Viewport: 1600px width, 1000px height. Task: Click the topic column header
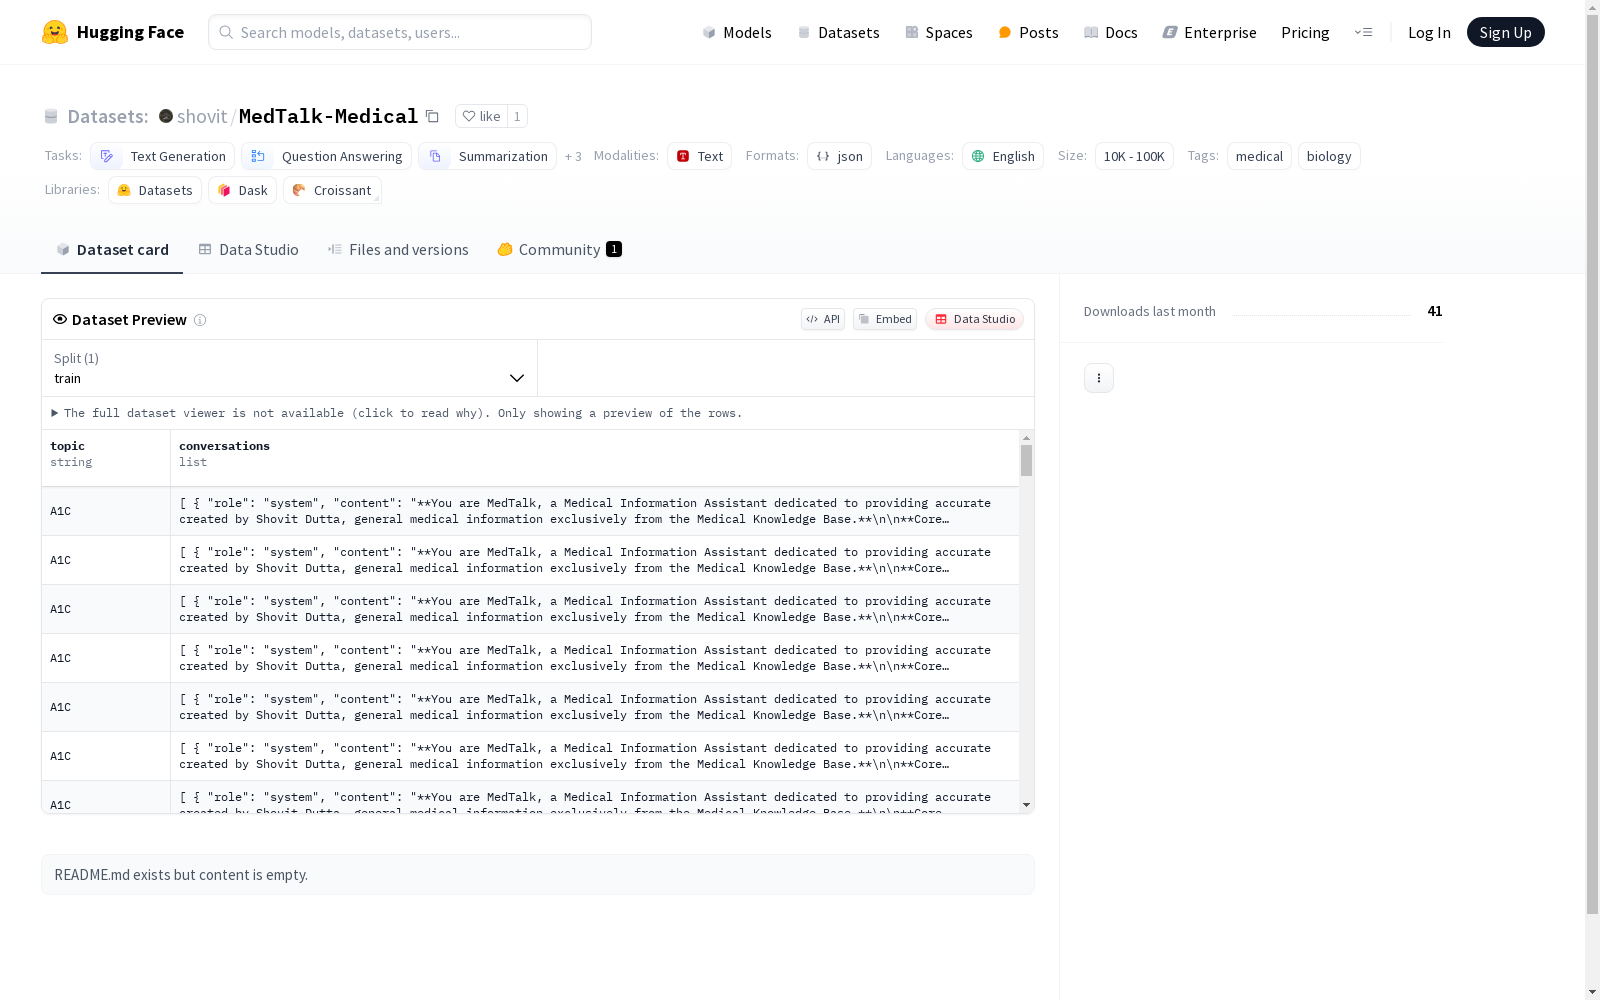pyautogui.click(x=106, y=458)
